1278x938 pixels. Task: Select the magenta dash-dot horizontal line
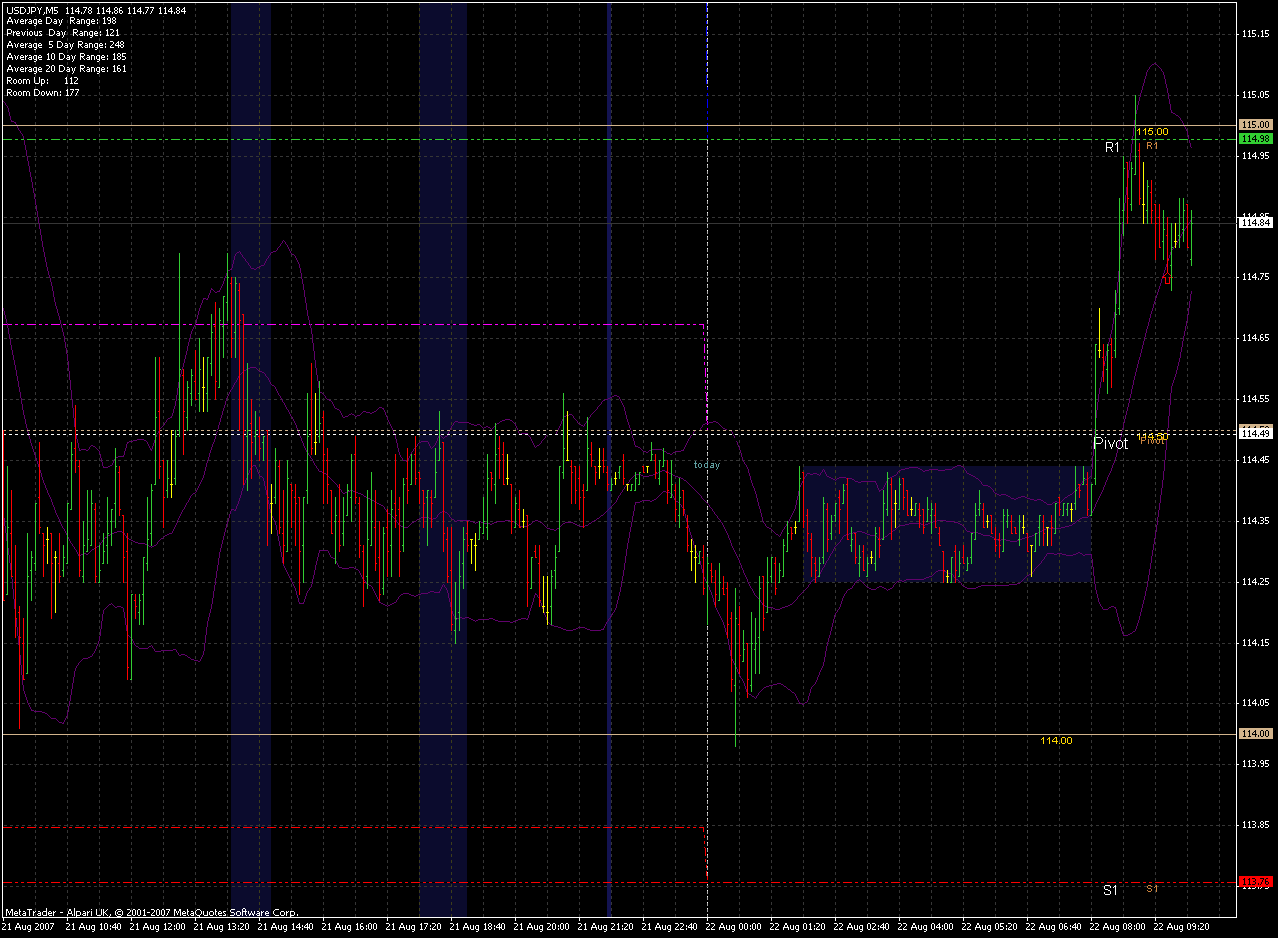coord(355,324)
